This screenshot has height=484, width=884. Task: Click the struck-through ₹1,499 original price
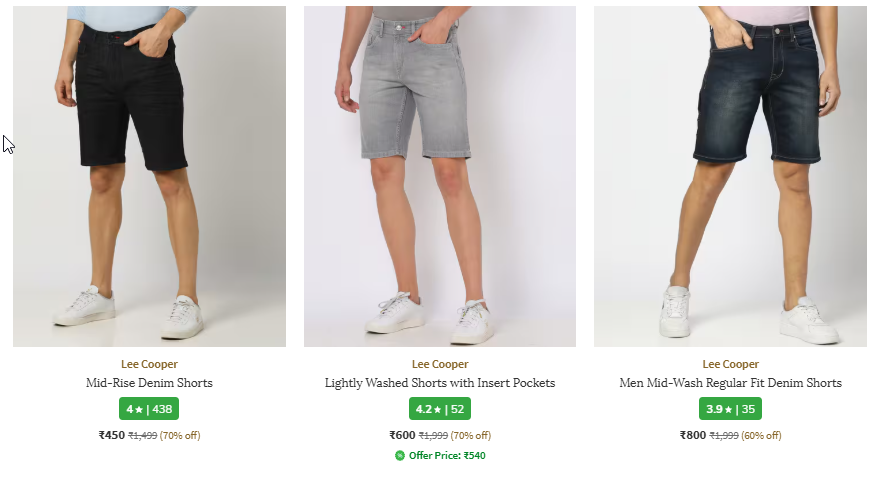tap(142, 436)
